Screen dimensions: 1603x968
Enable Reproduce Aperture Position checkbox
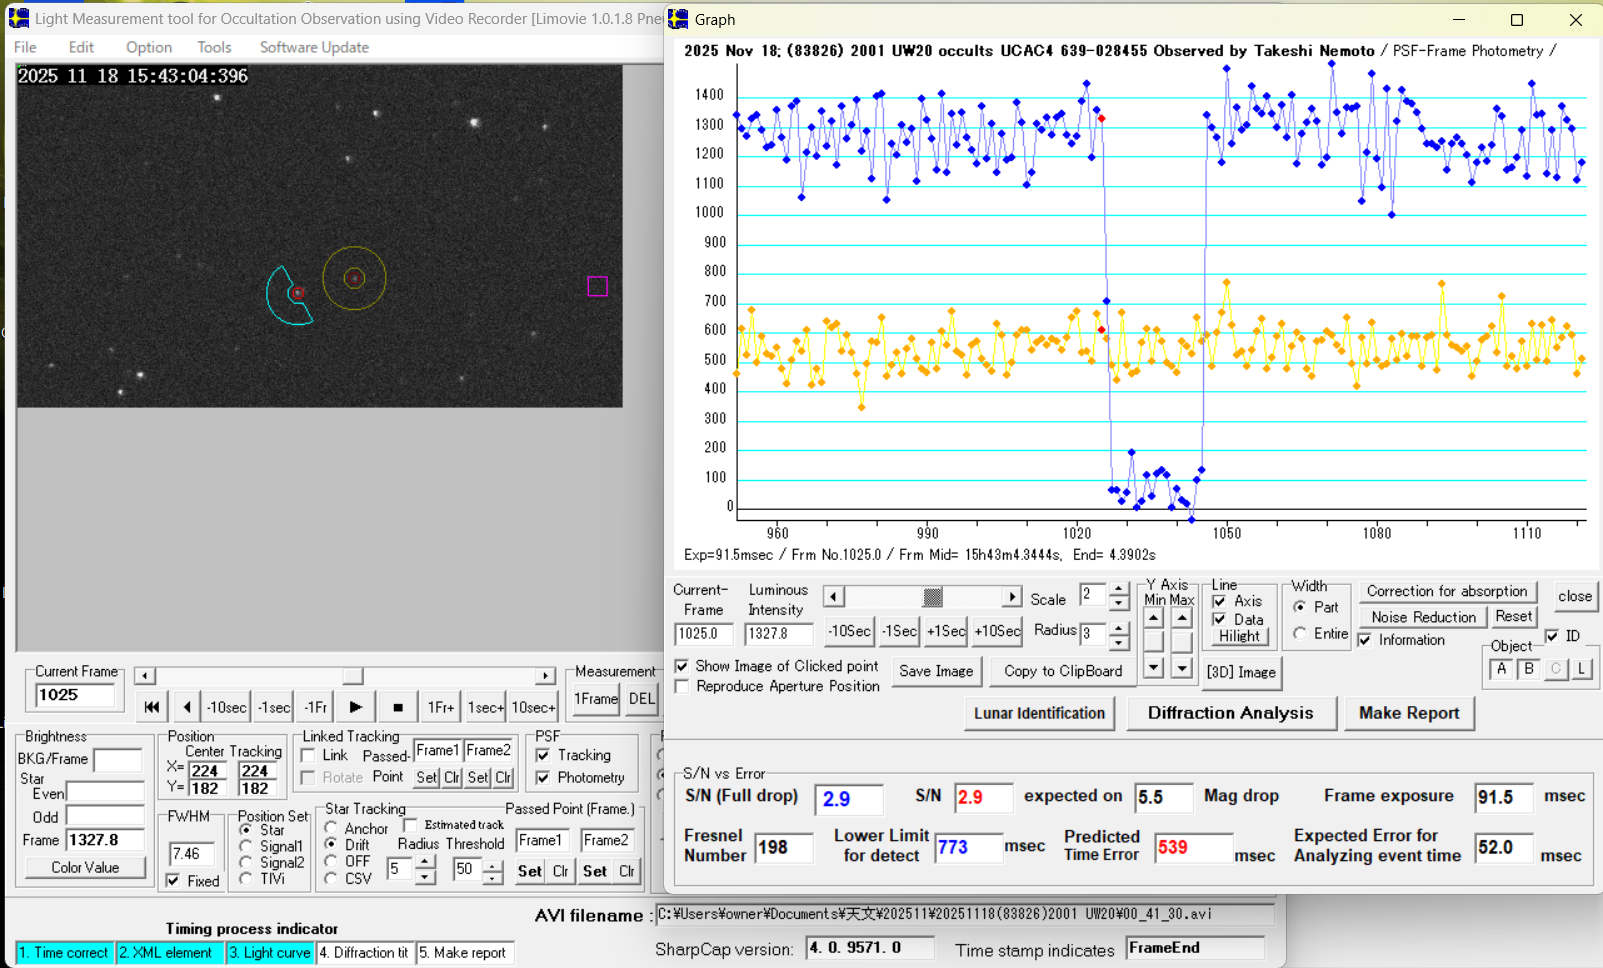tap(682, 686)
